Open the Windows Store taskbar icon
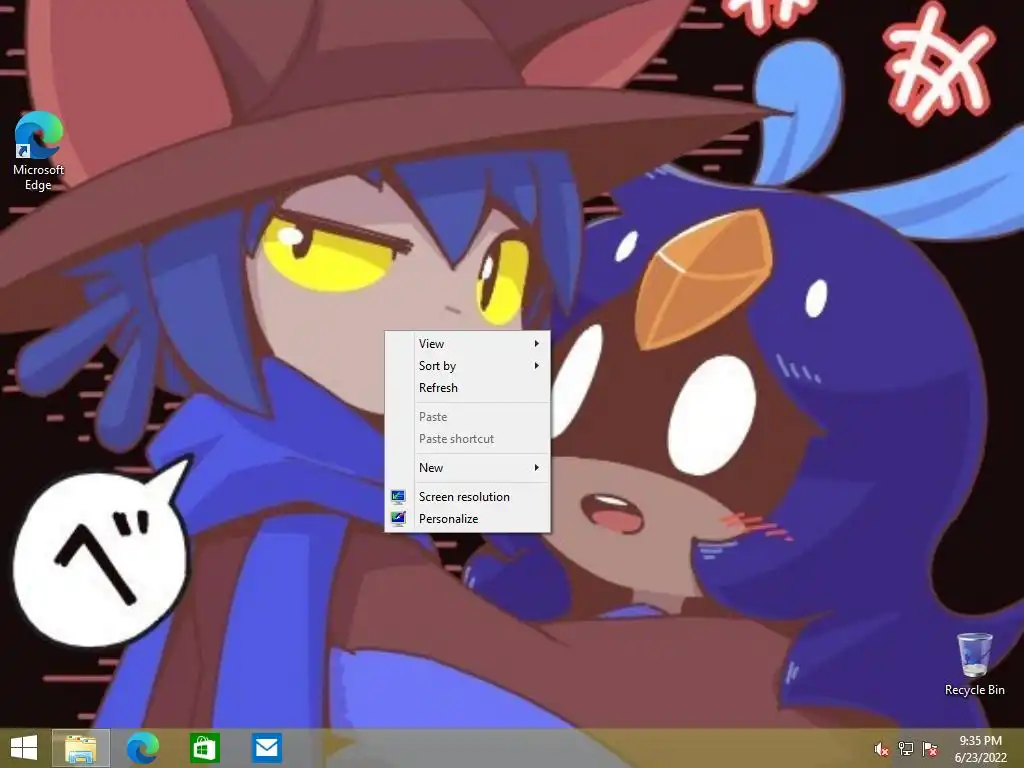The height and width of the screenshot is (768, 1024). coord(204,748)
